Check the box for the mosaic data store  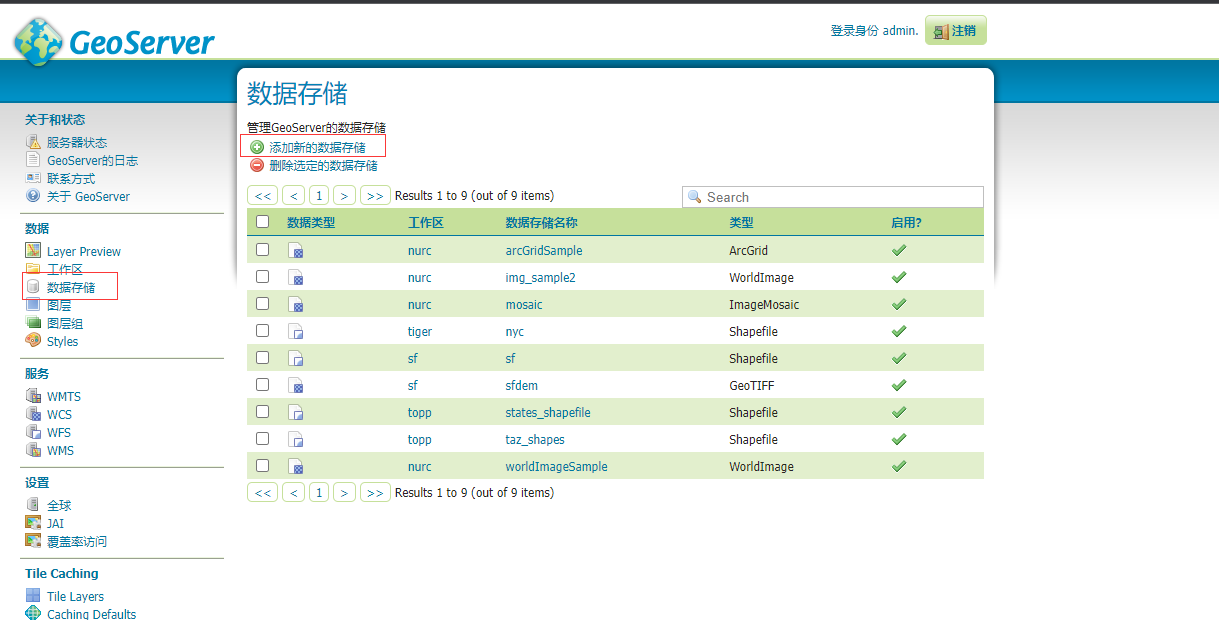coord(263,304)
